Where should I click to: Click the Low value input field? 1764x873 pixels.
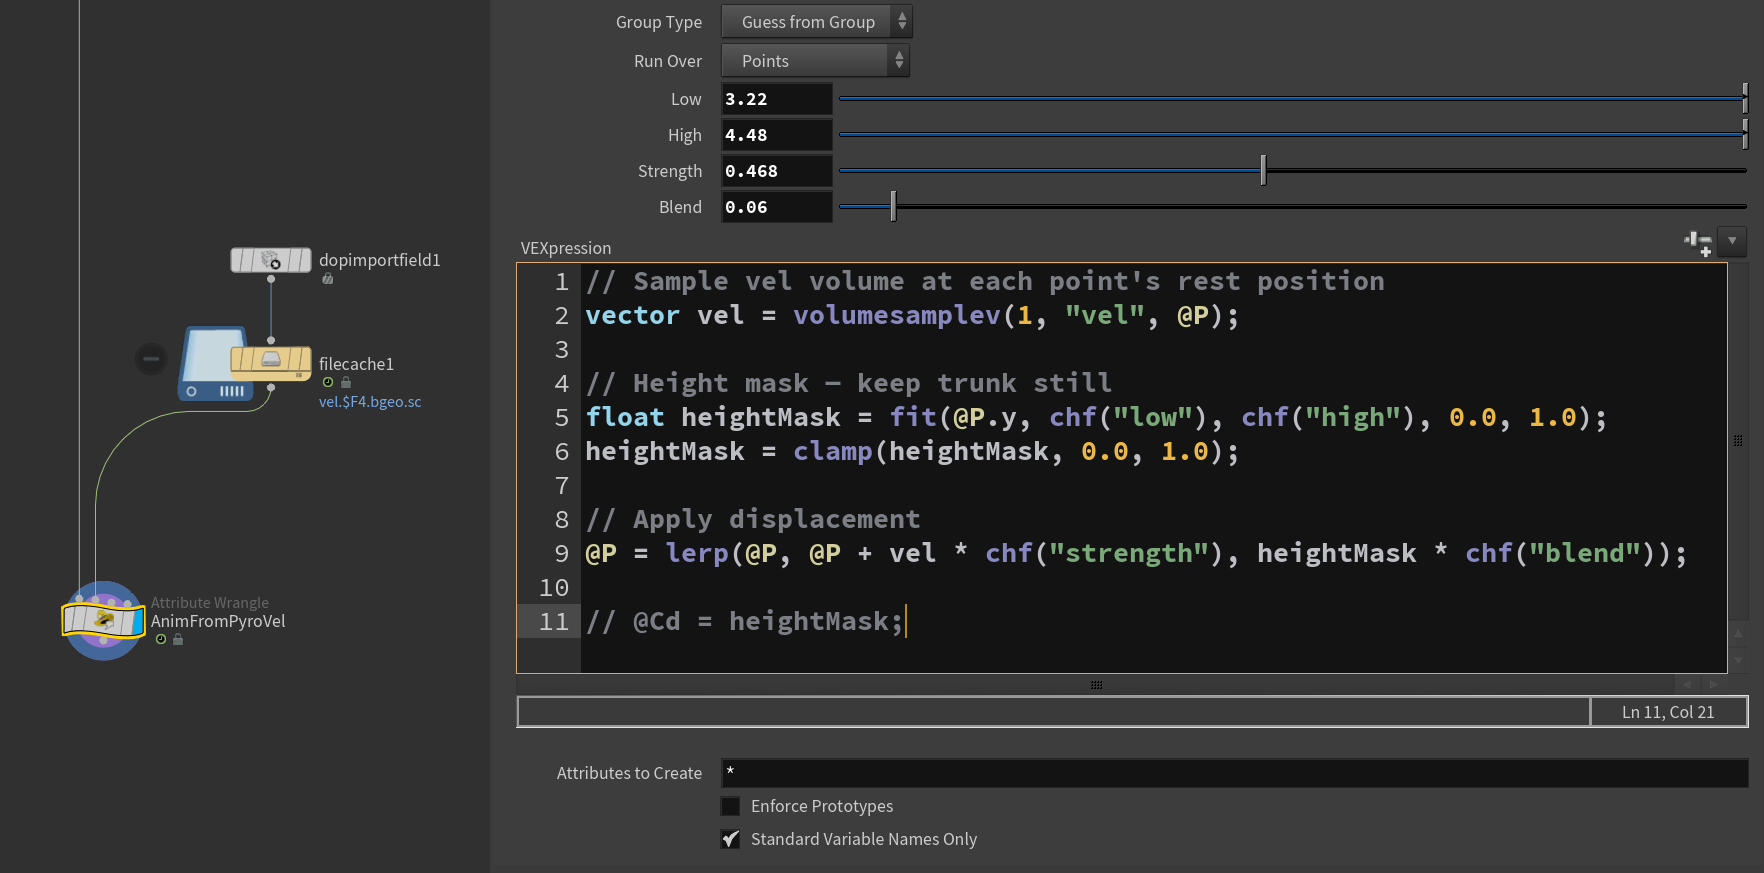pyautogui.click(x=776, y=99)
